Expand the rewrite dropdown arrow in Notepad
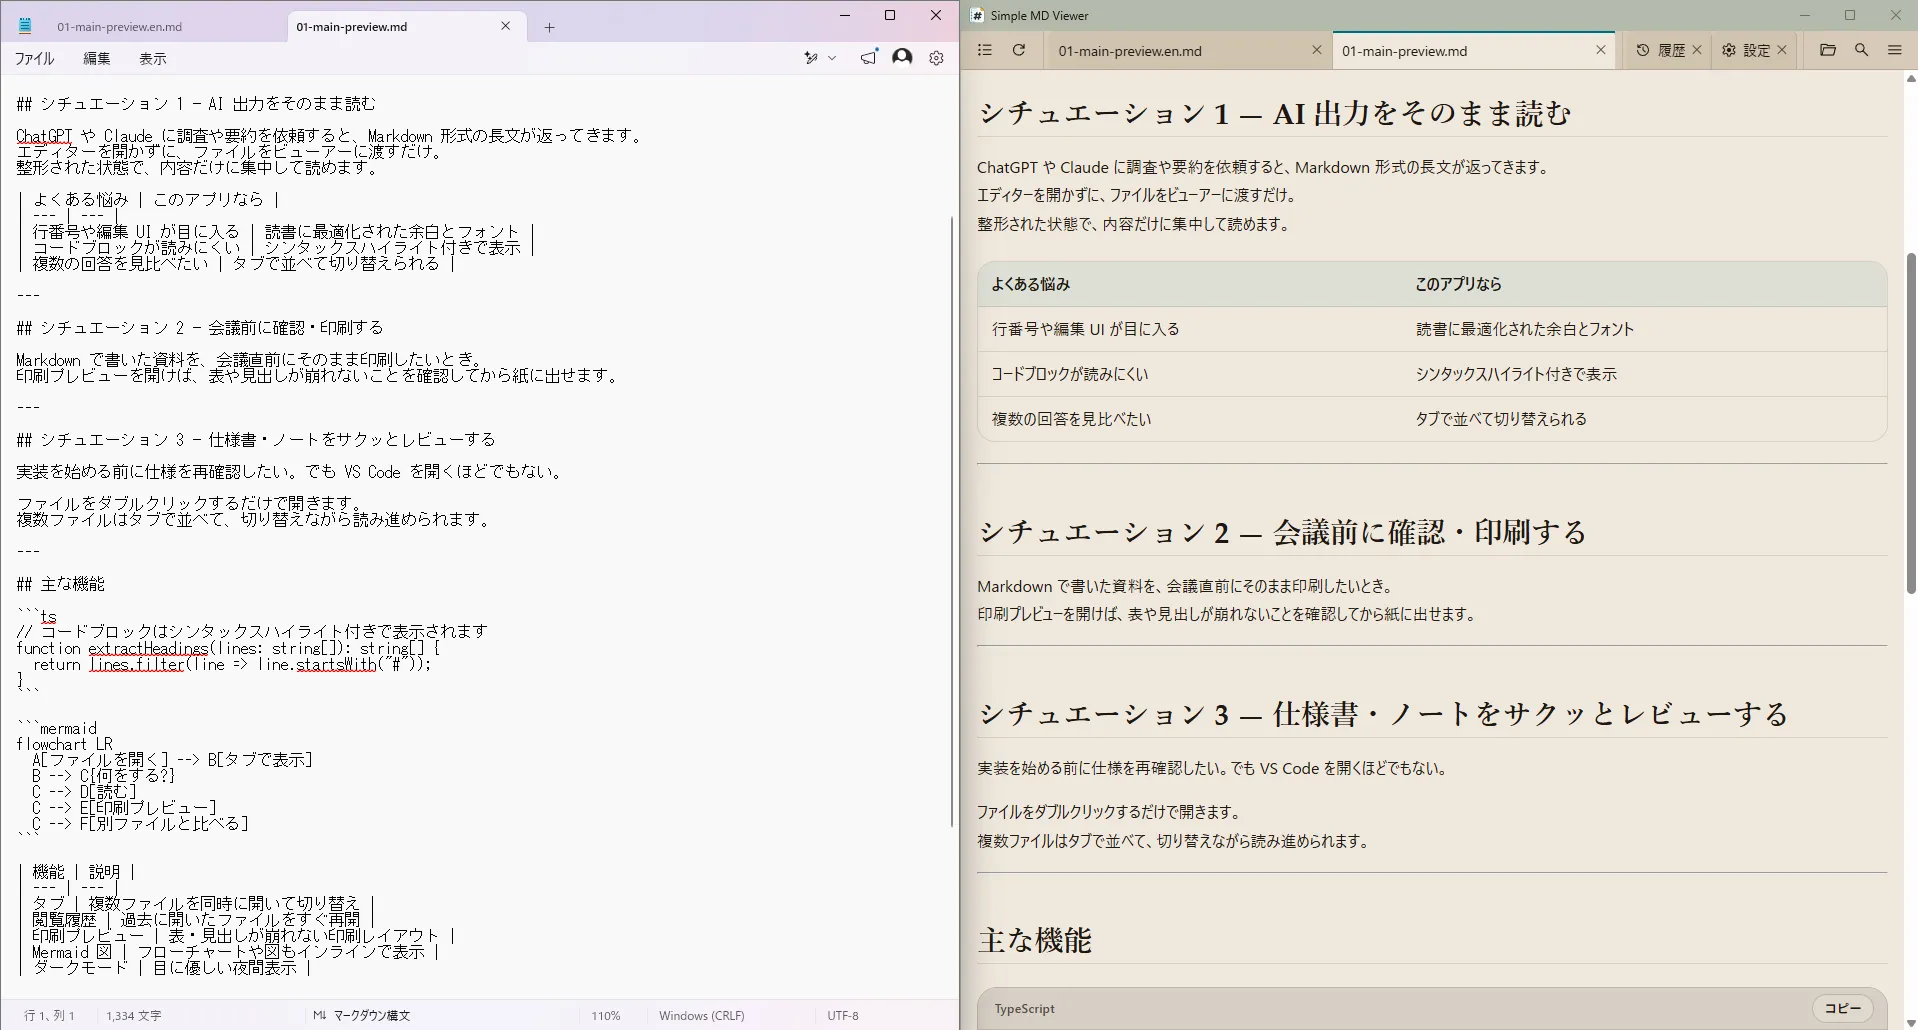1918x1030 pixels. (x=832, y=58)
